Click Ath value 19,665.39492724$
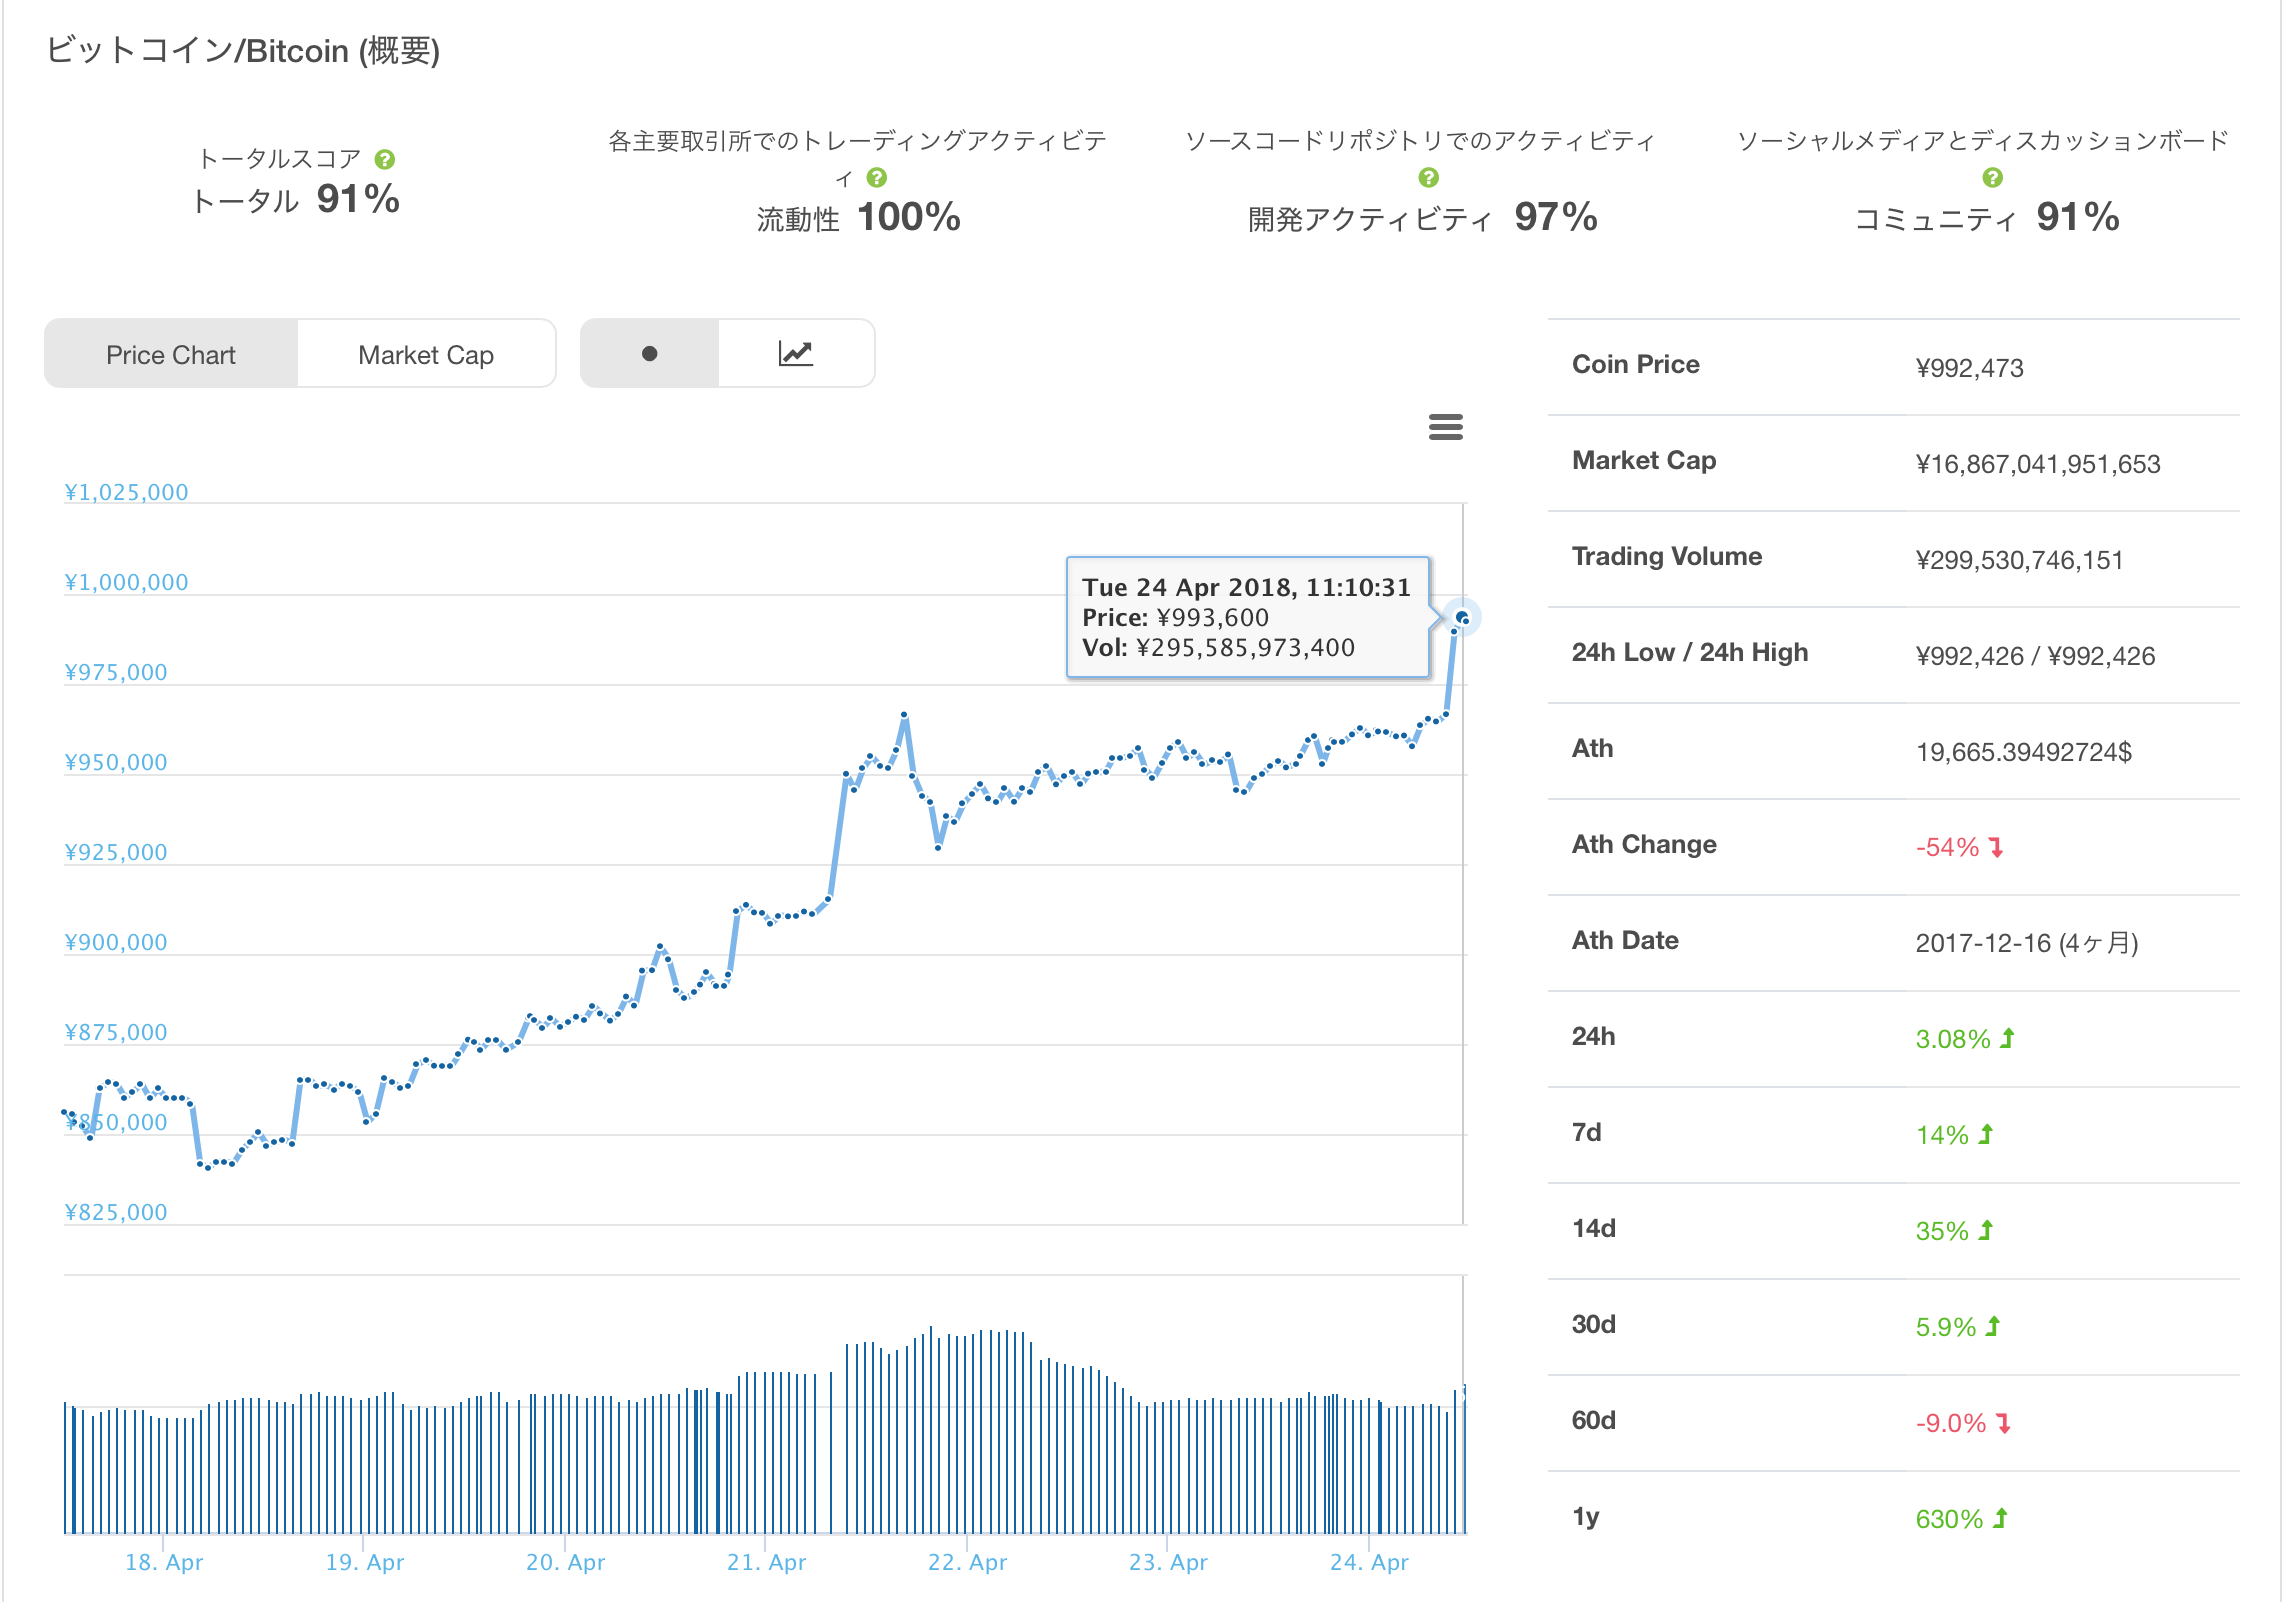 click(x=2023, y=752)
